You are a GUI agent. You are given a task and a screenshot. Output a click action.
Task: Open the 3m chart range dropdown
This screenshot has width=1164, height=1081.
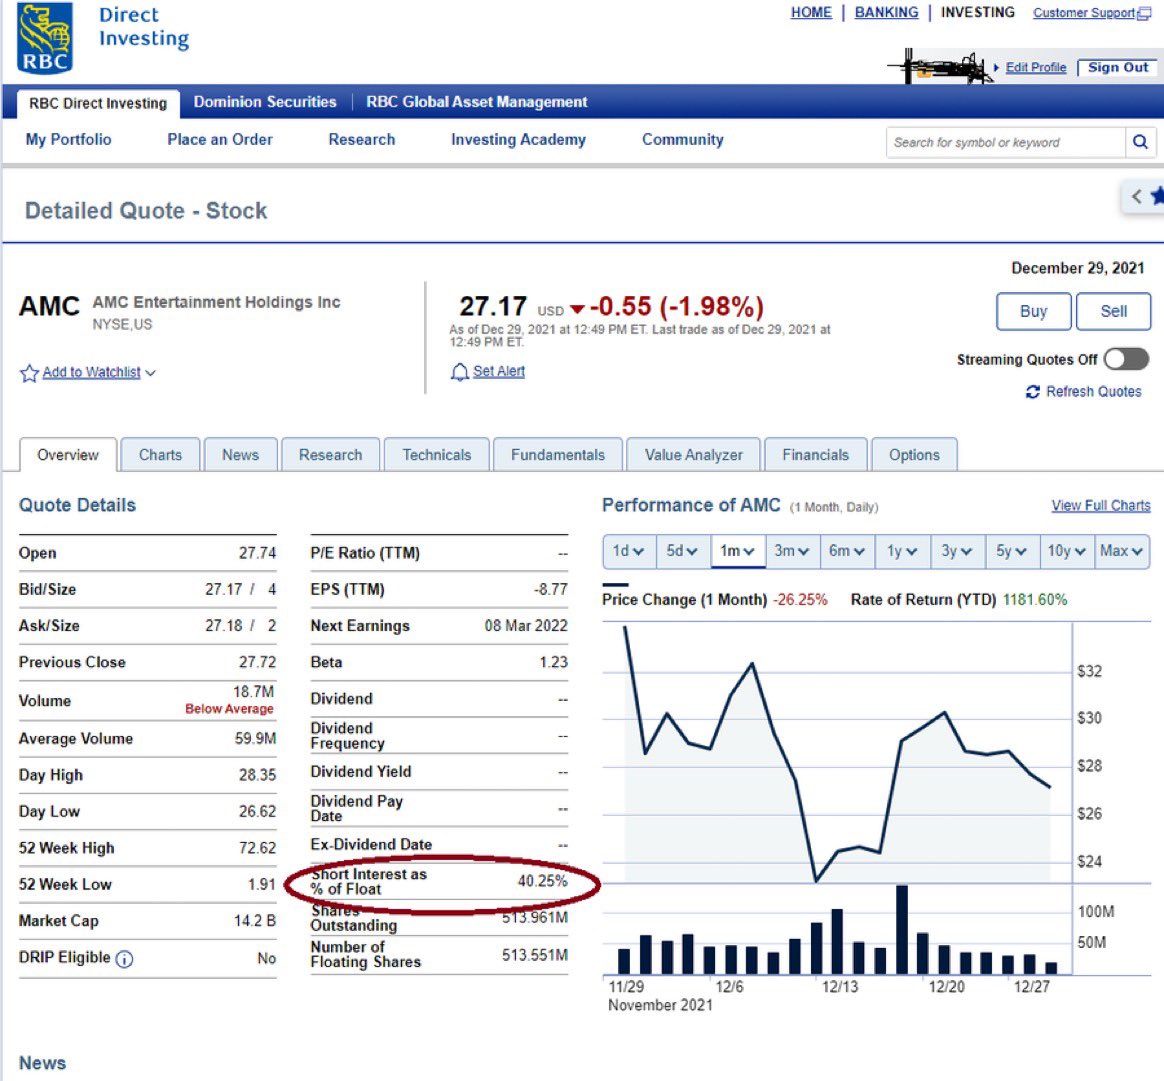coord(792,551)
